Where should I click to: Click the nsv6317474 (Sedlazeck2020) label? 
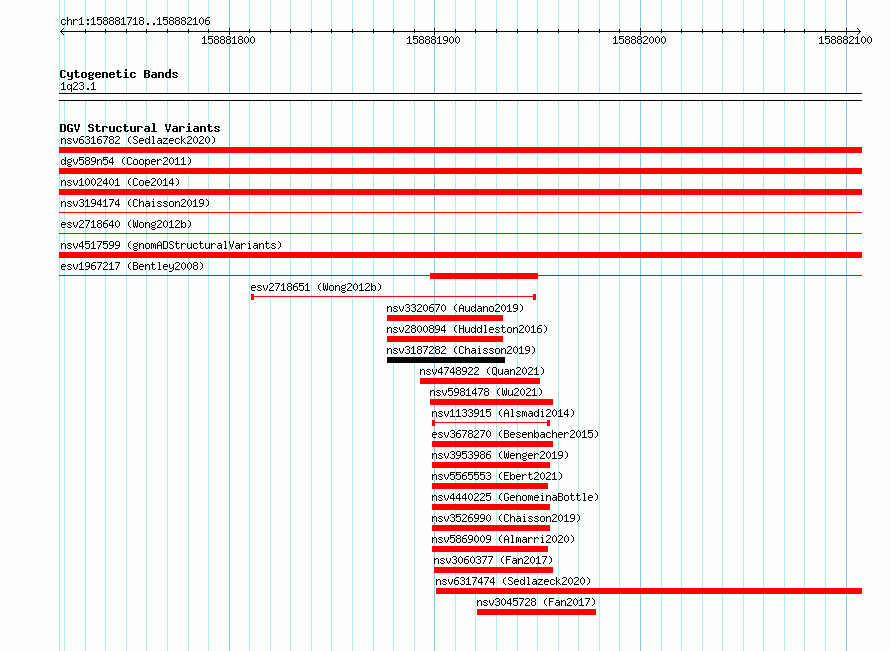point(513,581)
